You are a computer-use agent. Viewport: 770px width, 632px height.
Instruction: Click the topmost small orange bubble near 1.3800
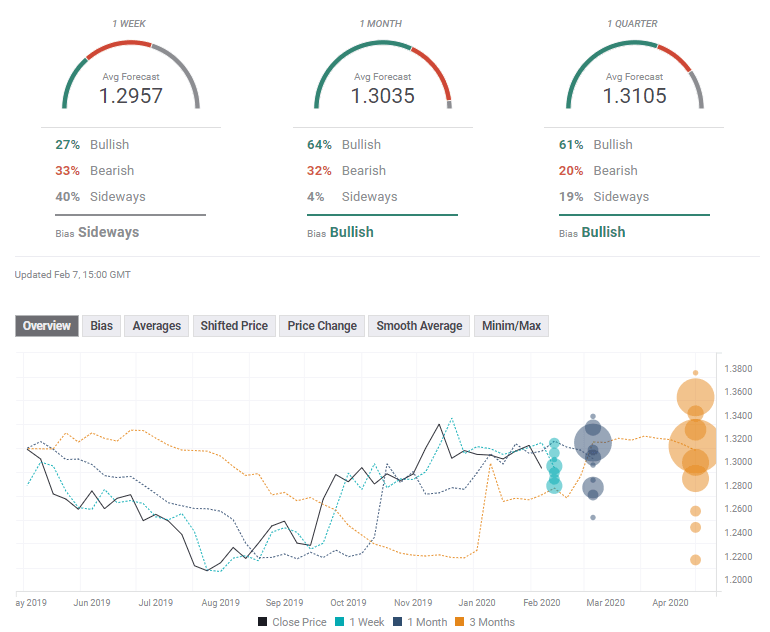[x=695, y=373]
